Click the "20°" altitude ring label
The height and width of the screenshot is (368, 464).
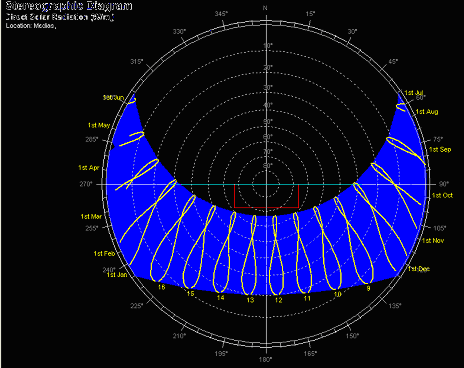268,68
